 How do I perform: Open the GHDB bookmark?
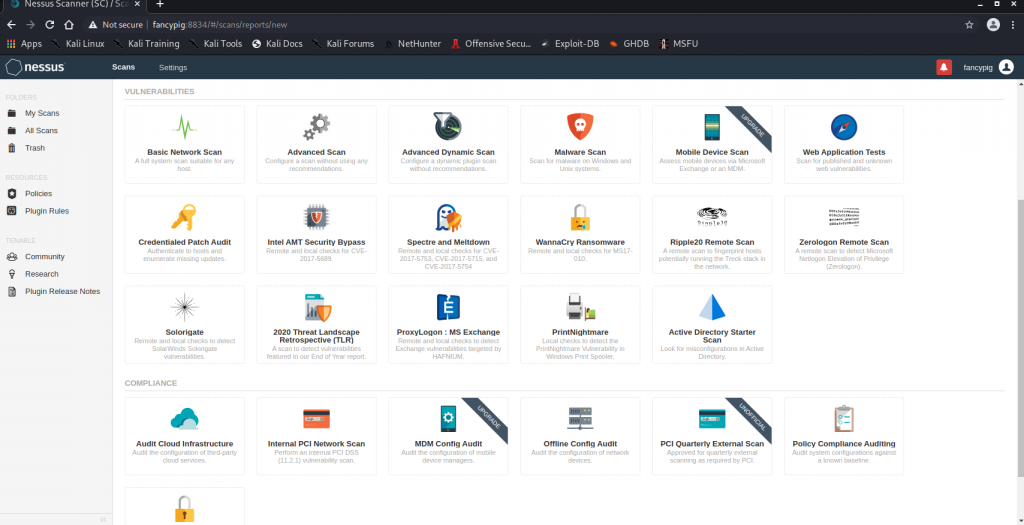(x=628, y=44)
